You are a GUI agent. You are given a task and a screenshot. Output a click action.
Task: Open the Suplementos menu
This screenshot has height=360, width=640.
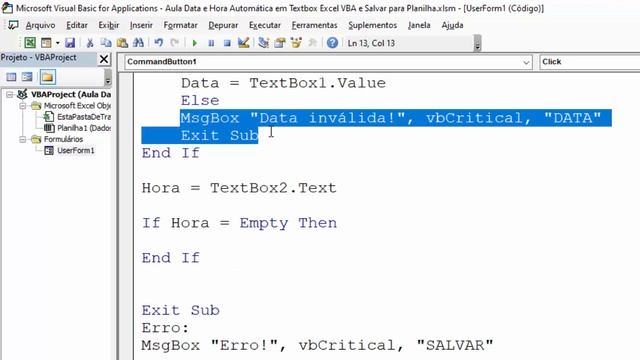(x=372, y=25)
